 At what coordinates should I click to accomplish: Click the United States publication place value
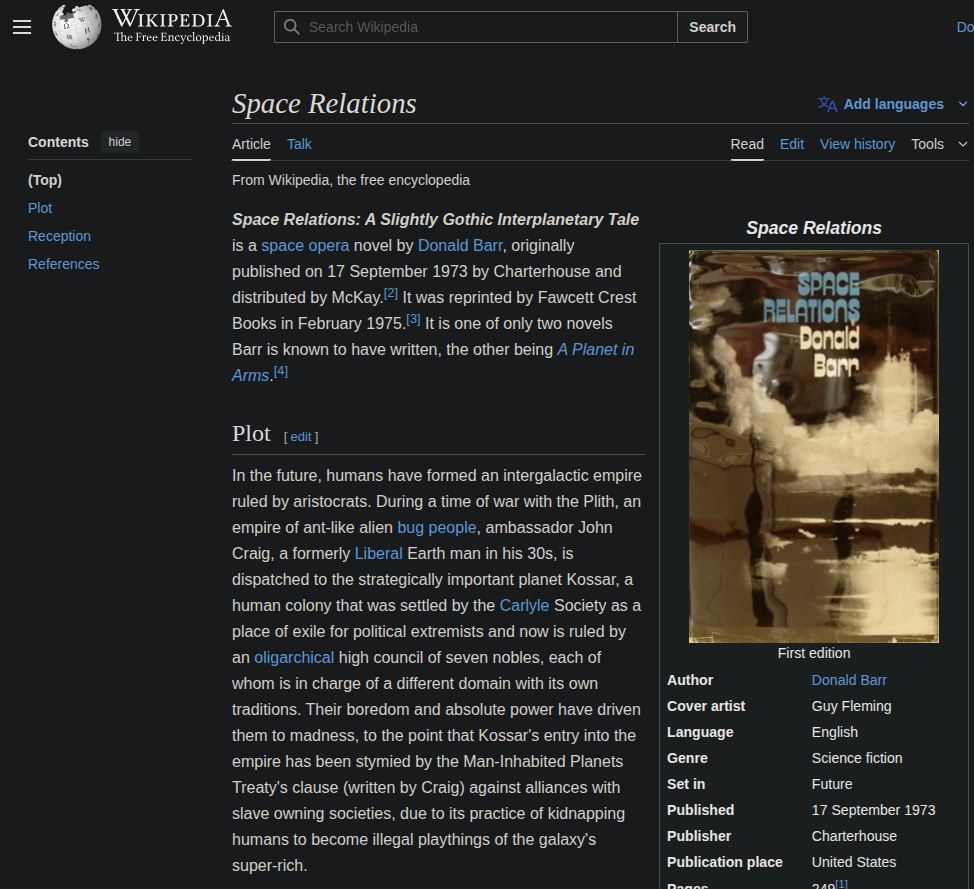coord(854,862)
